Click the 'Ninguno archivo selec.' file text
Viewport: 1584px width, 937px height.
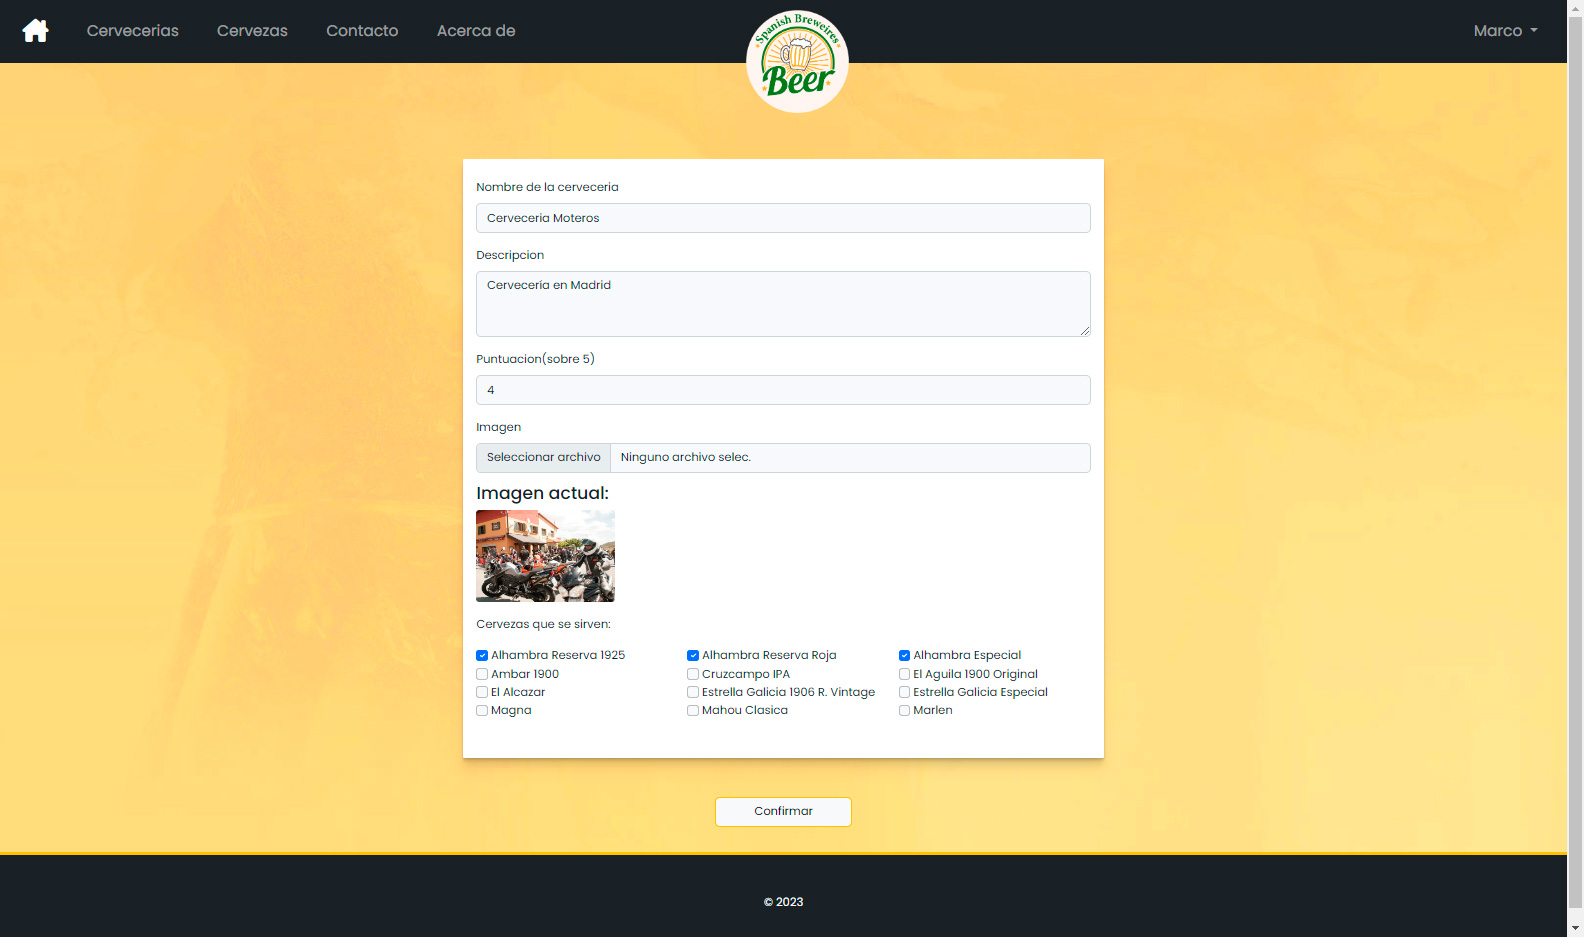686,458
